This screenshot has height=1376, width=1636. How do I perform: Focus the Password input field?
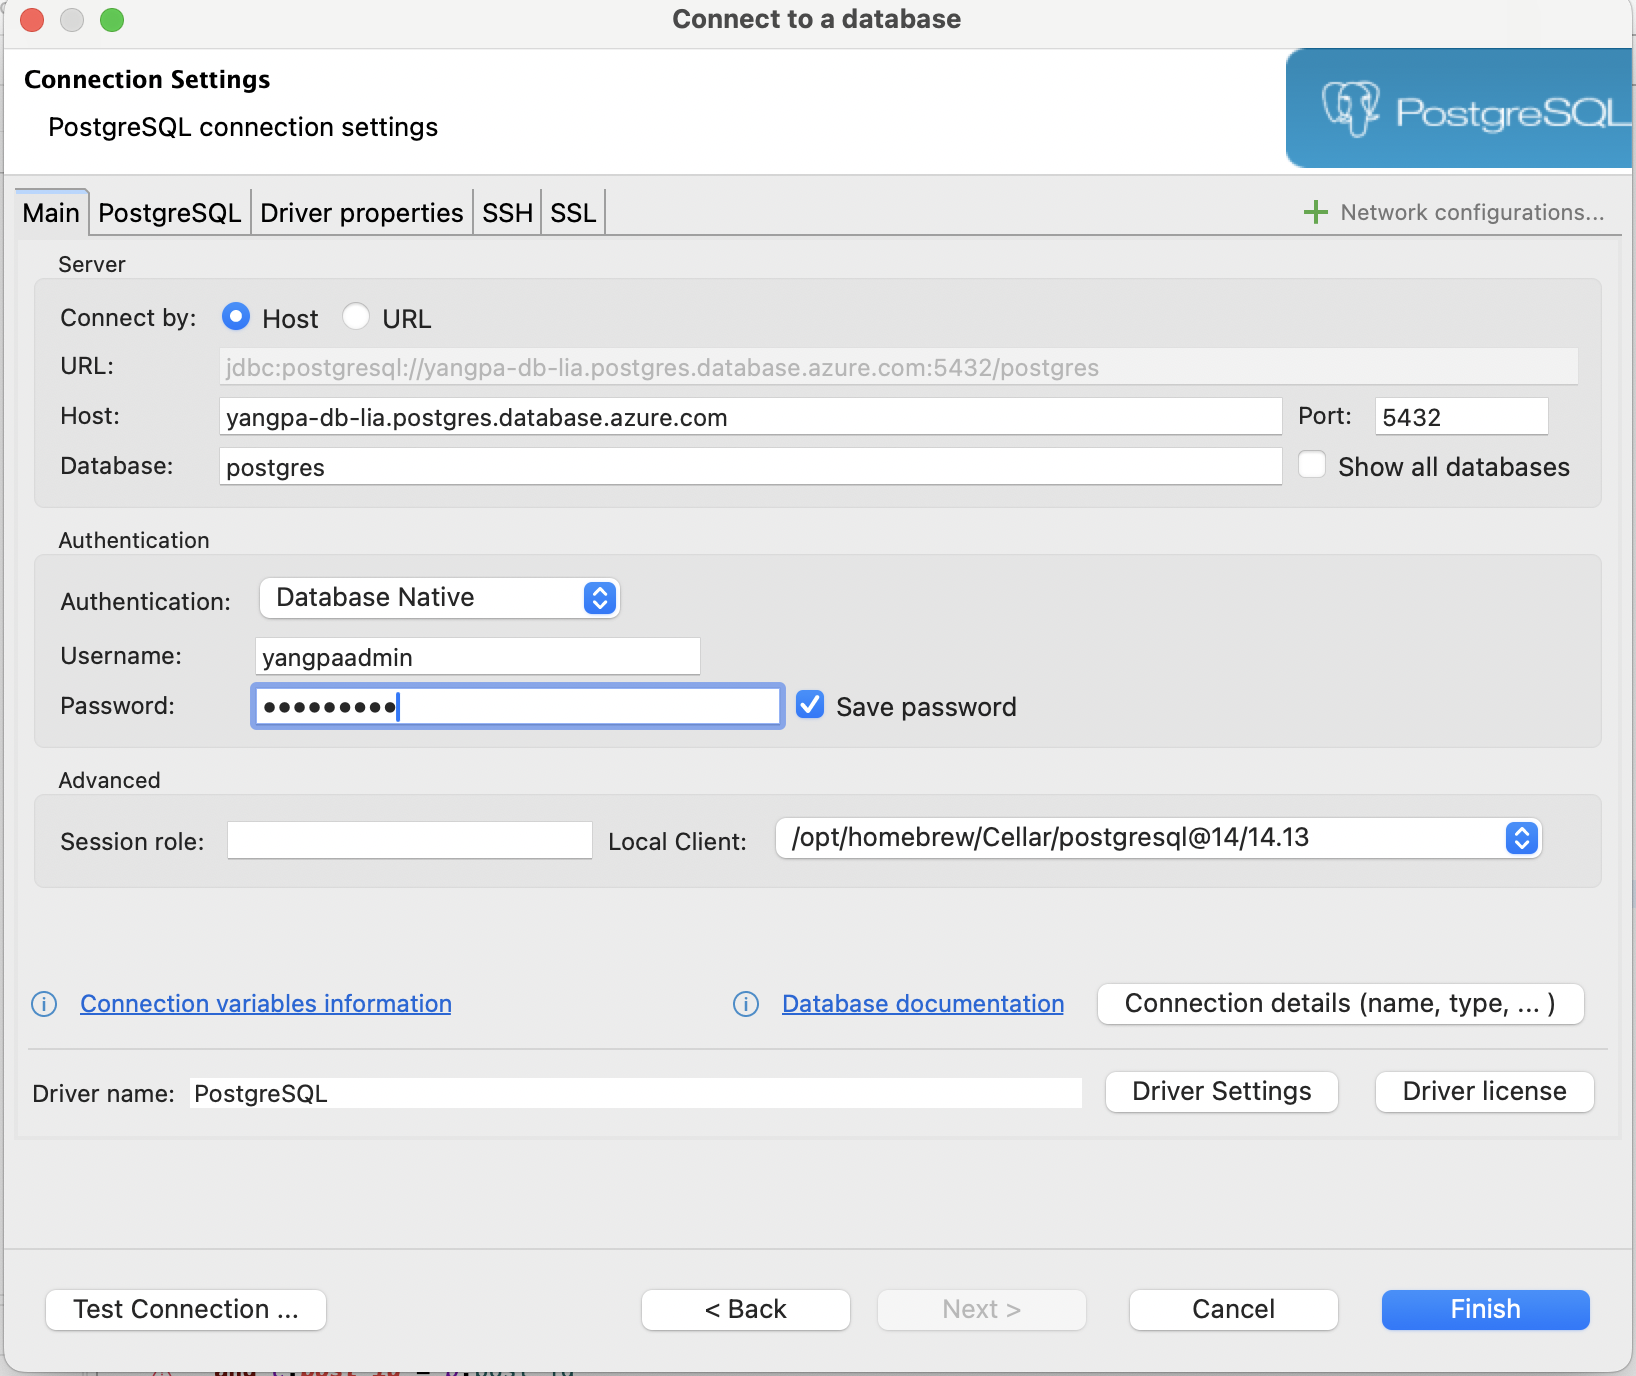coord(517,706)
